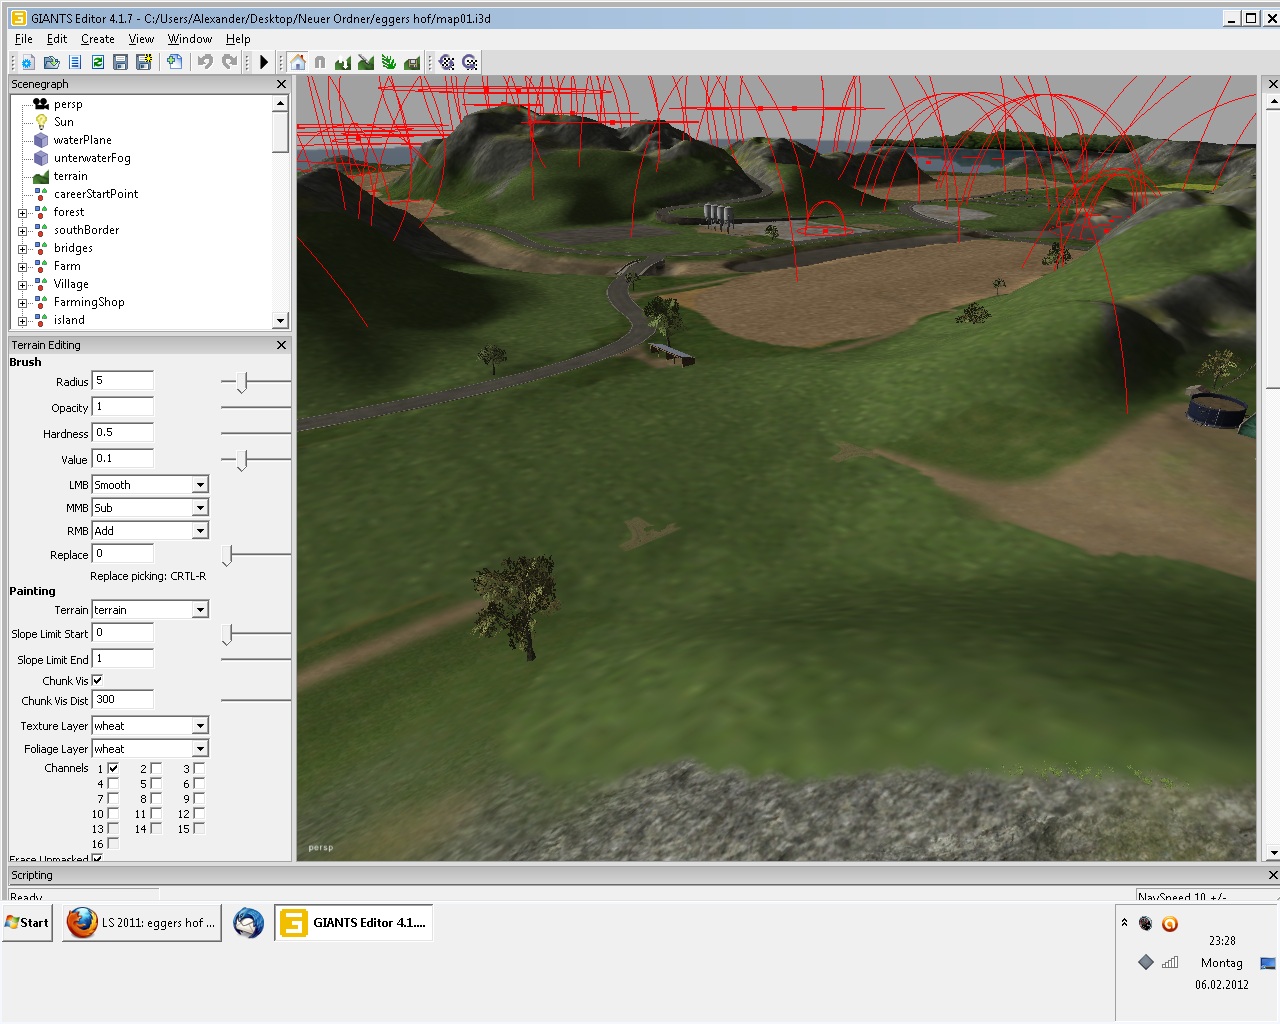The height and width of the screenshot is (1024, 1280).
Task: Click the Radius input field
Action: (x=122, y=380)
